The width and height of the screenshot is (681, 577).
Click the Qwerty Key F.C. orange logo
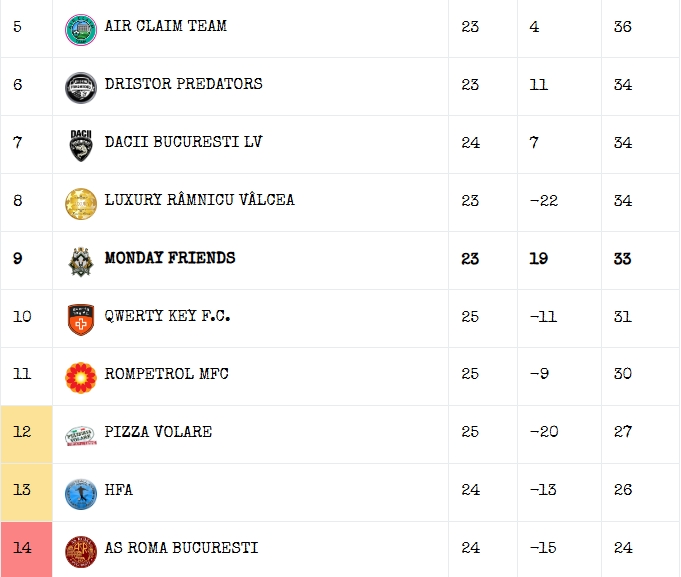pos(81,319)
